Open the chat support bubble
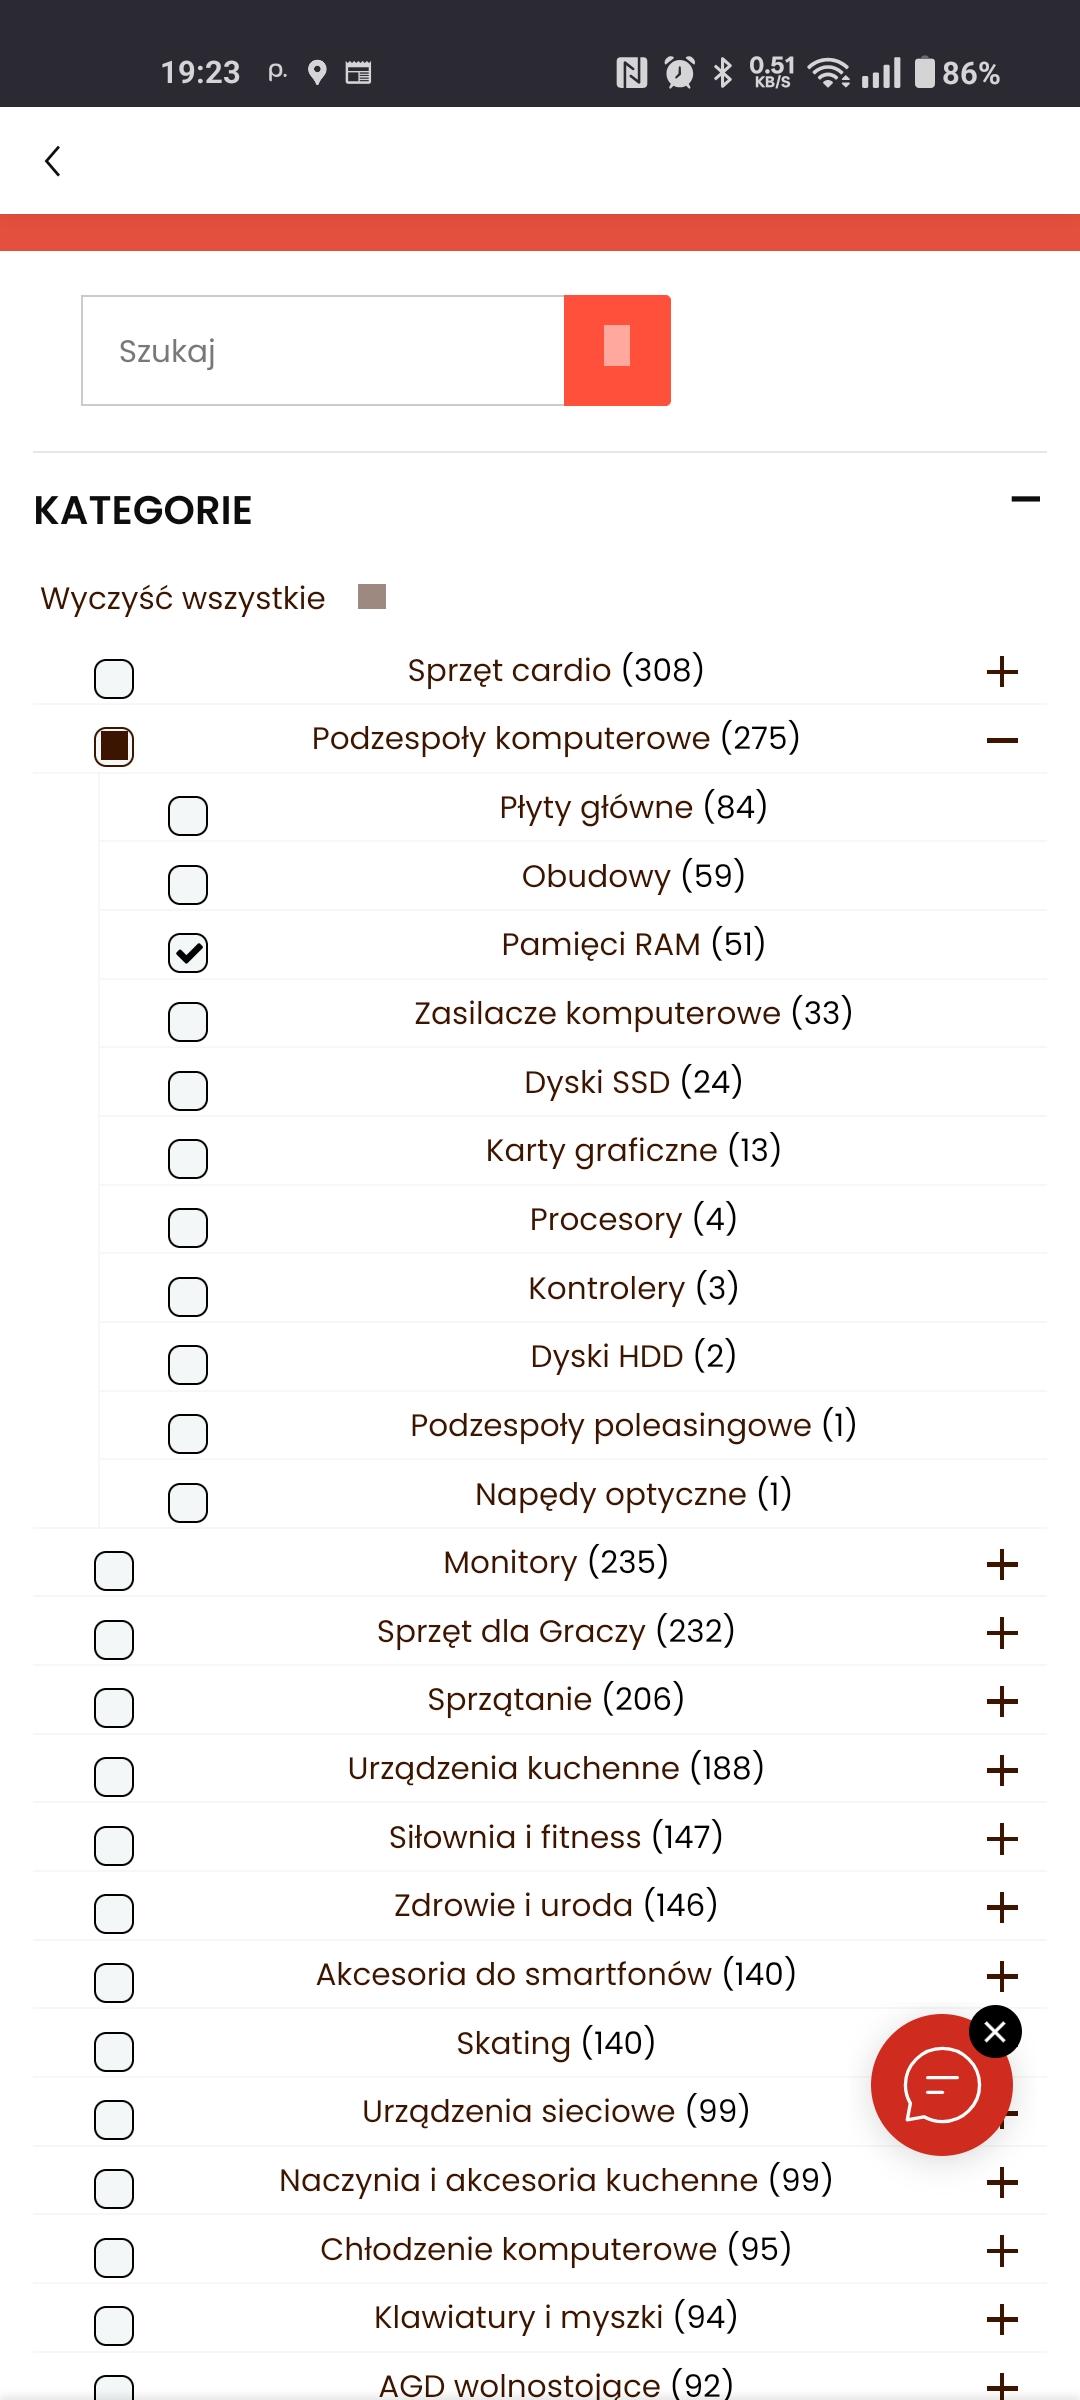The image size is (1080, 2400). tap(940, 2086)
